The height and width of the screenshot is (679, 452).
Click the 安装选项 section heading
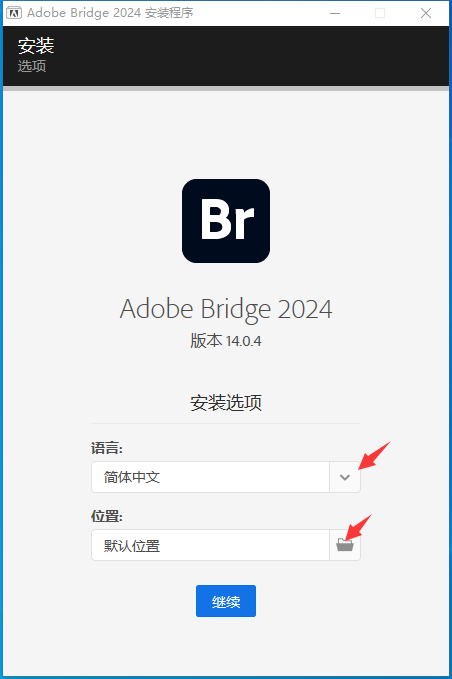(x=226, y=403)
